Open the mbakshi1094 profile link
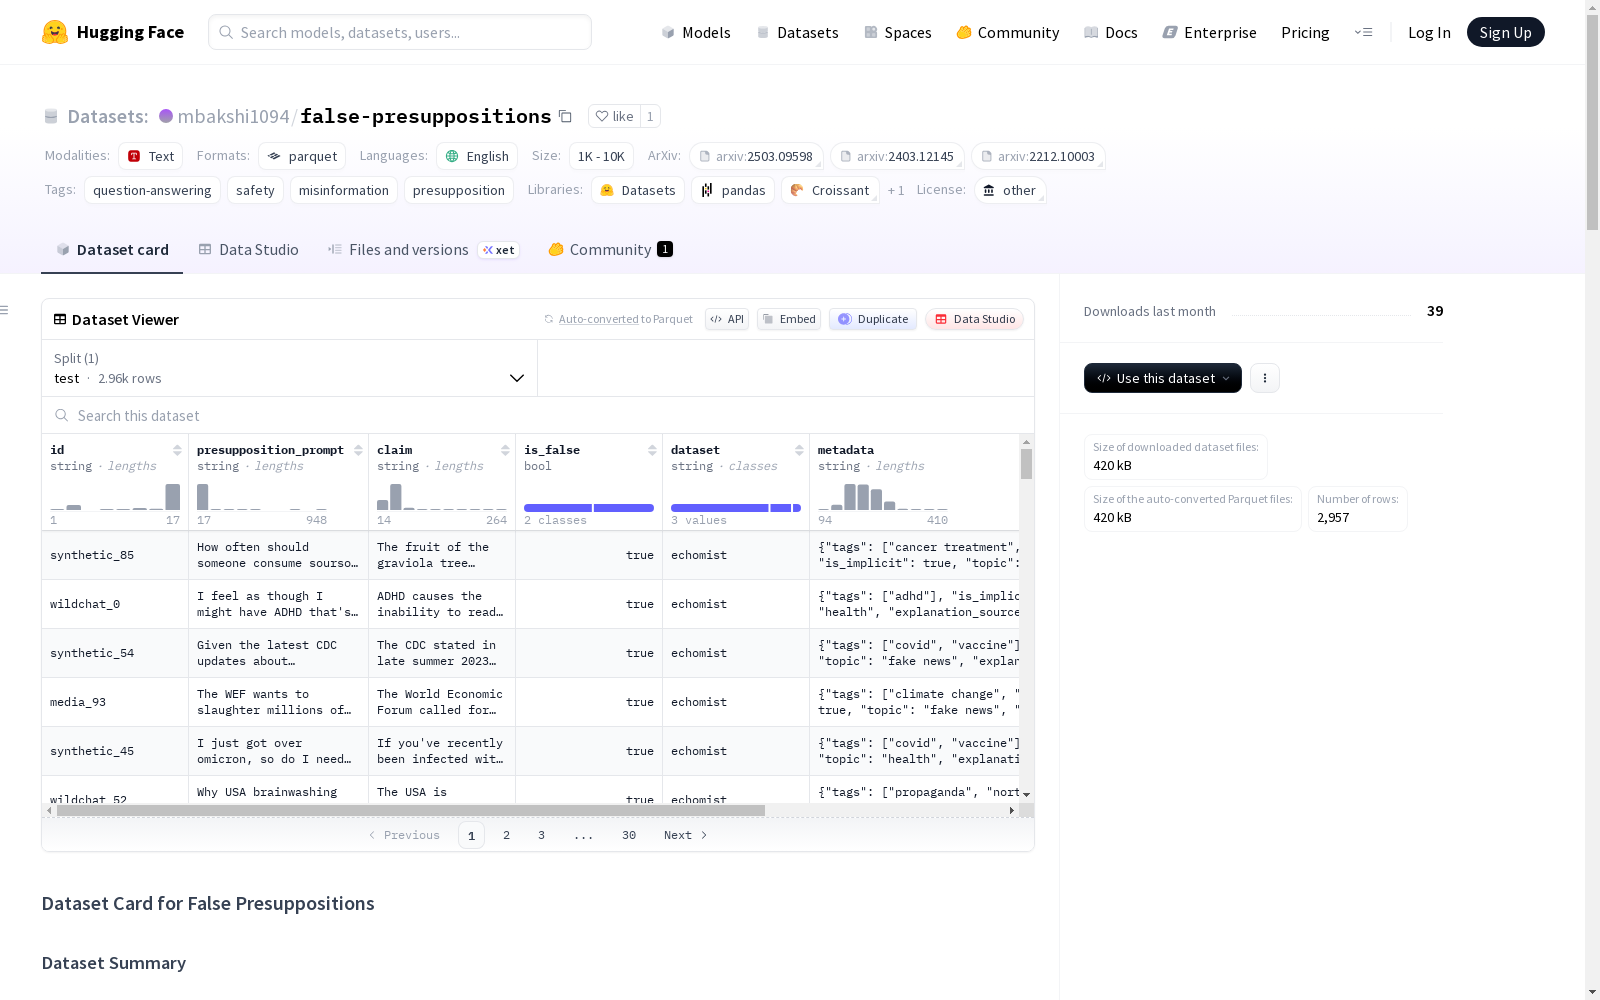 click(234, 116)
